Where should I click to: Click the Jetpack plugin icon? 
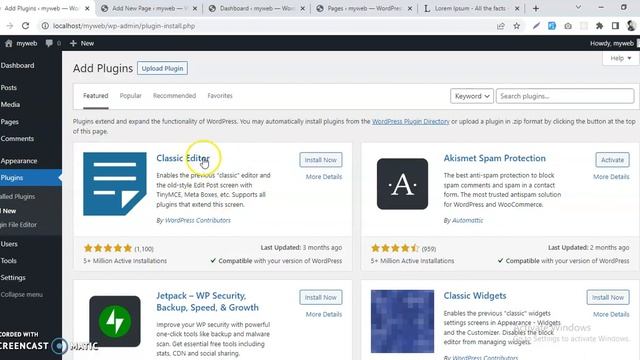115,321
